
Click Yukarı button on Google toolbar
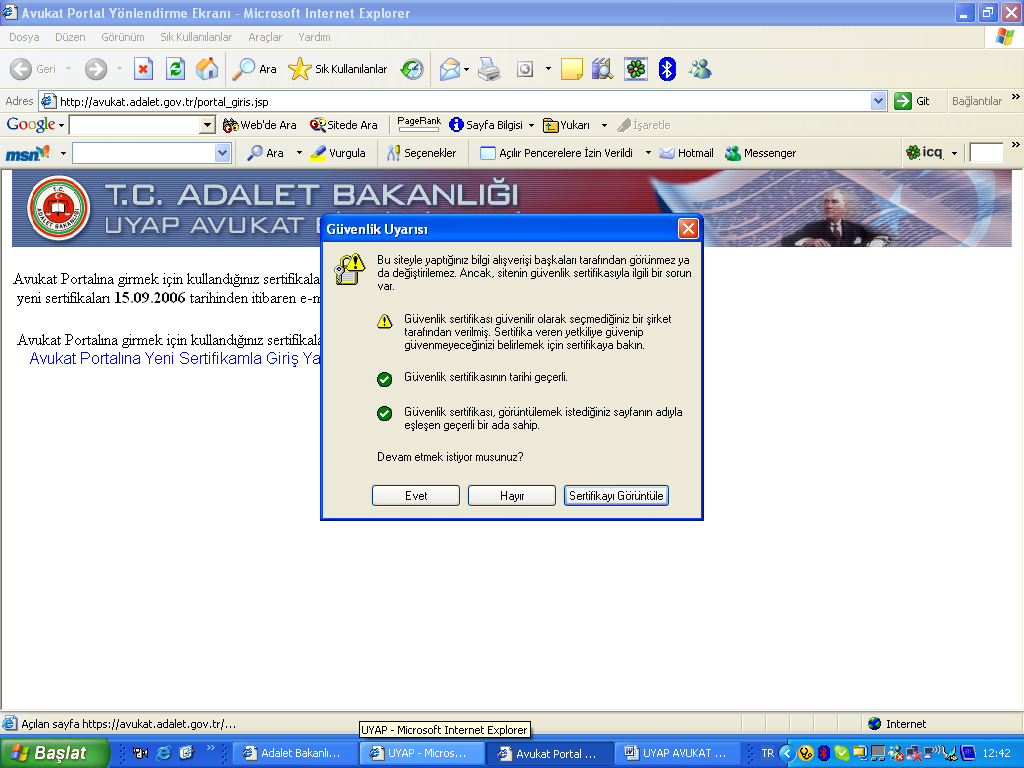coord(567,125)
